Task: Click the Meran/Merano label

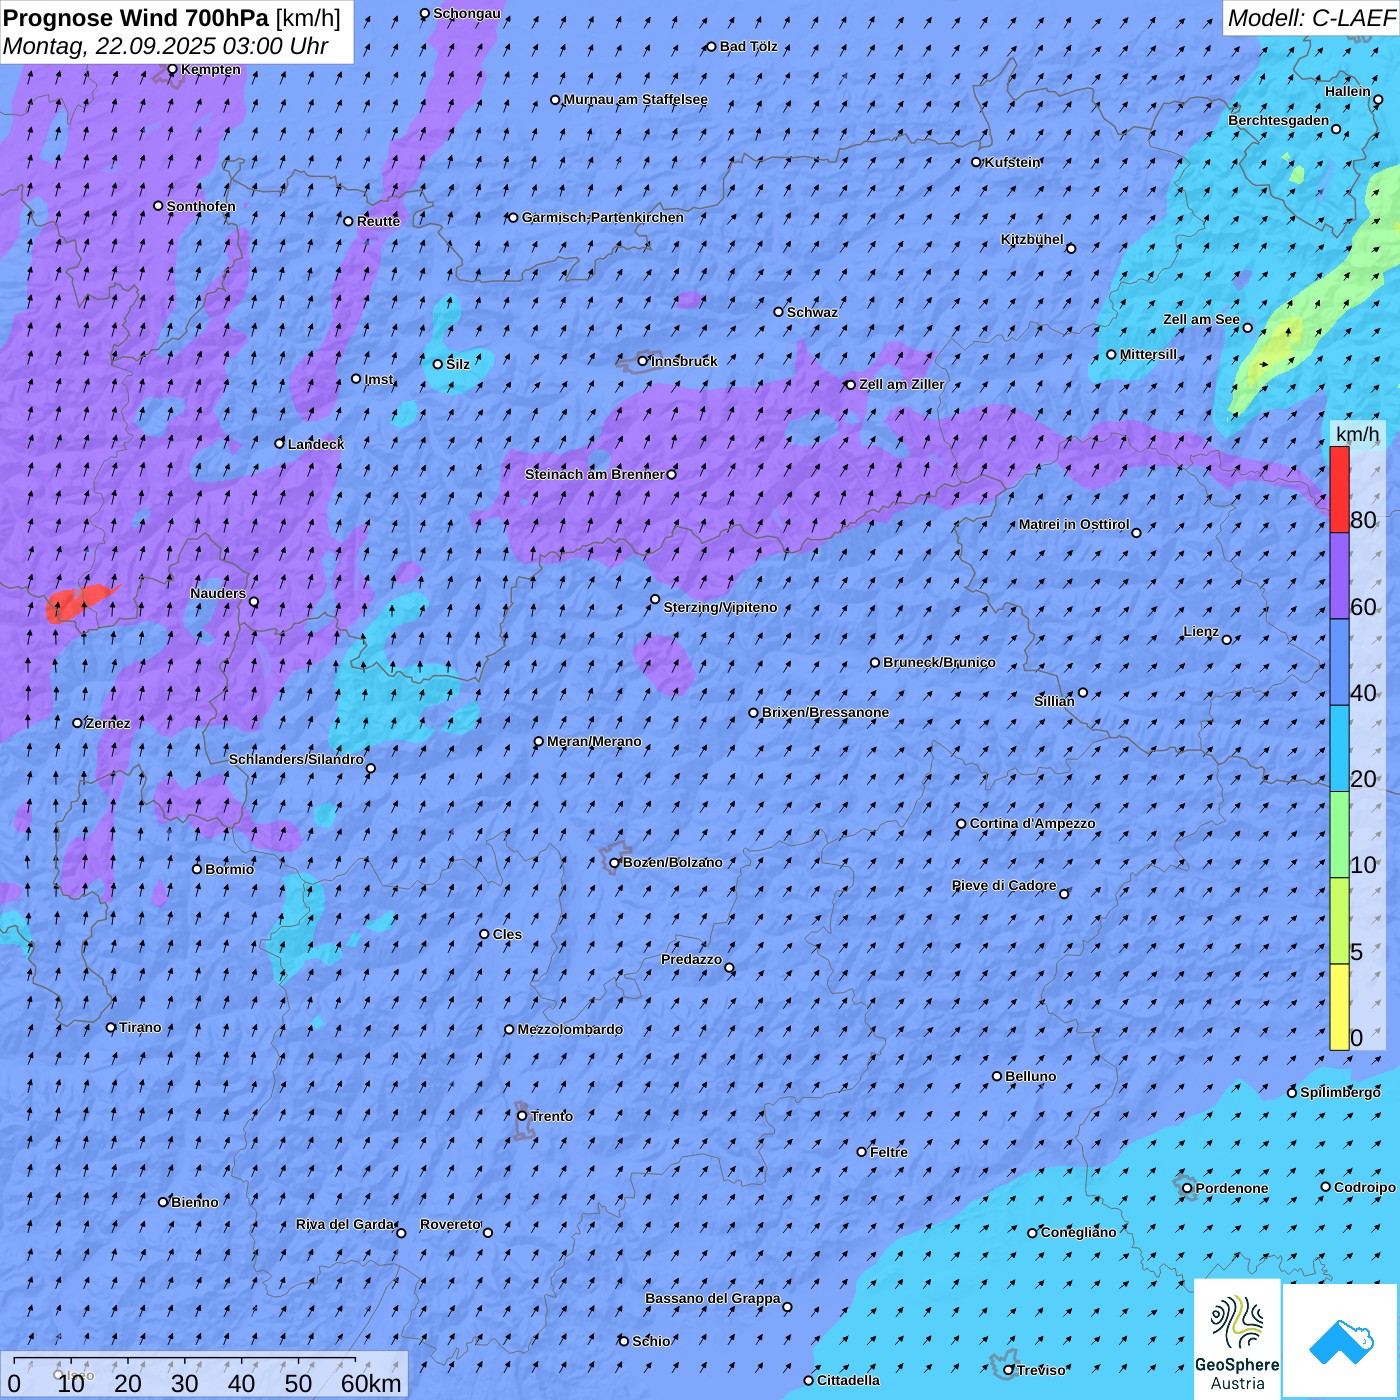Action: 594,741
